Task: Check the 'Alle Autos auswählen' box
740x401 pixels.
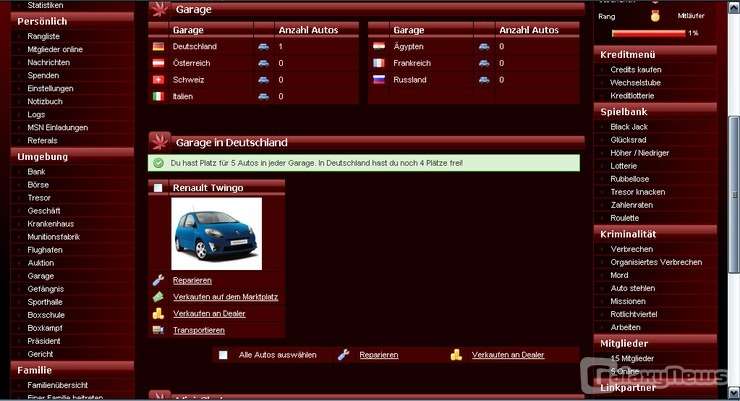Action: 223,354
